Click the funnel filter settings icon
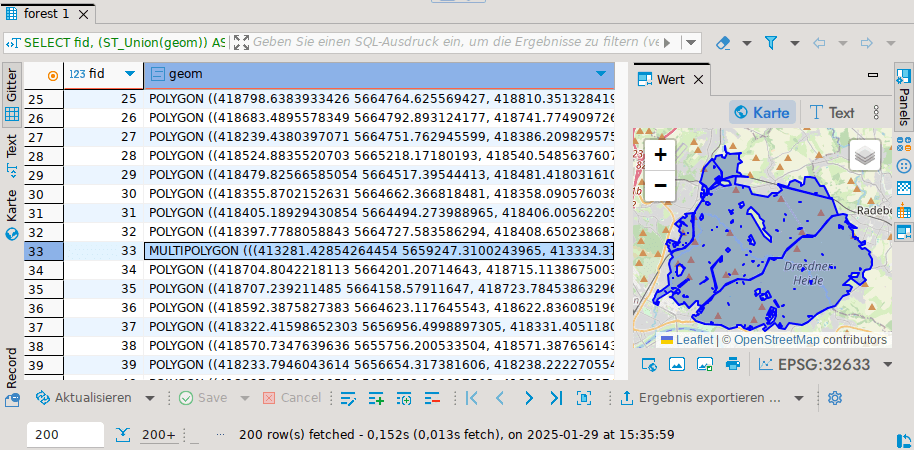This screenshot has height=450, width=914. click(771, 43)
